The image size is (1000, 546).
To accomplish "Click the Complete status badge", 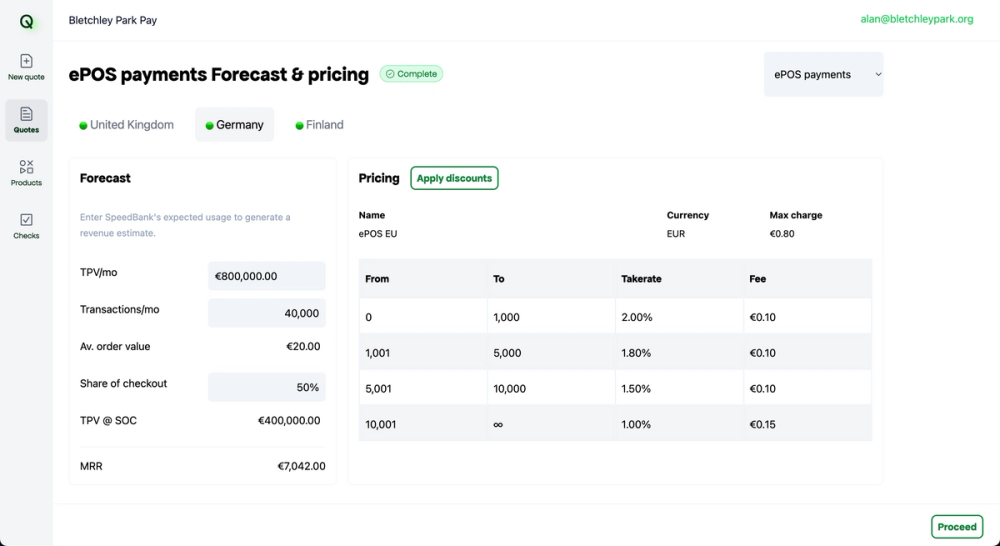I will tap(411, 74).
